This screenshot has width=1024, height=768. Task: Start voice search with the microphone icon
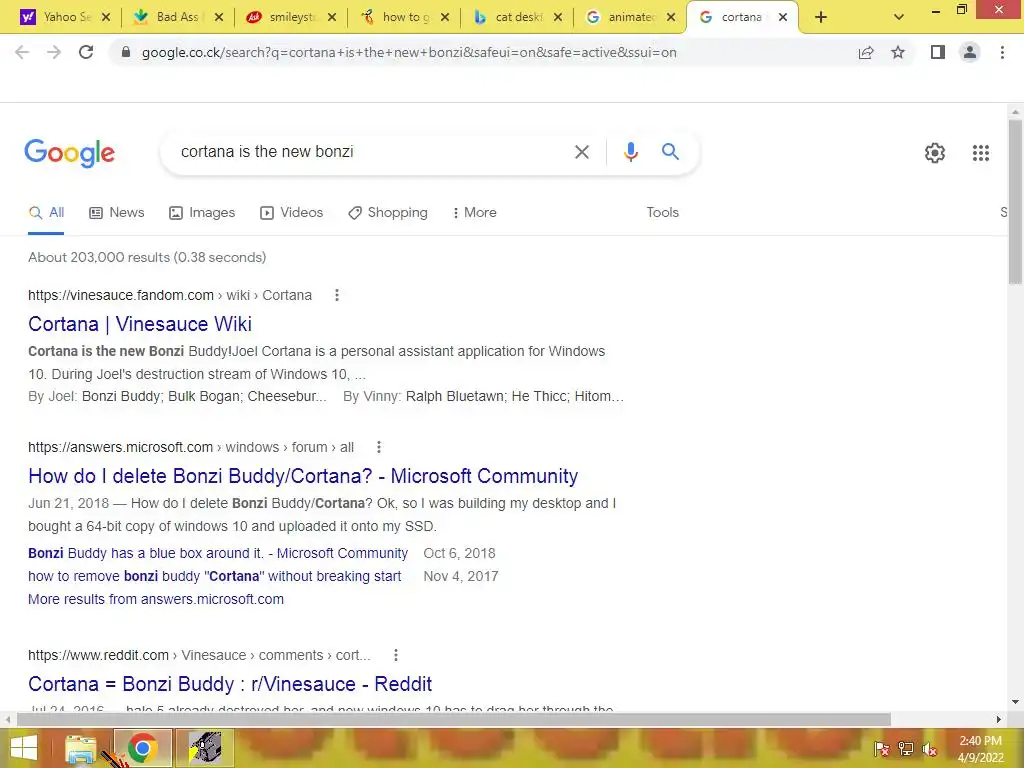tap(630, 152)
